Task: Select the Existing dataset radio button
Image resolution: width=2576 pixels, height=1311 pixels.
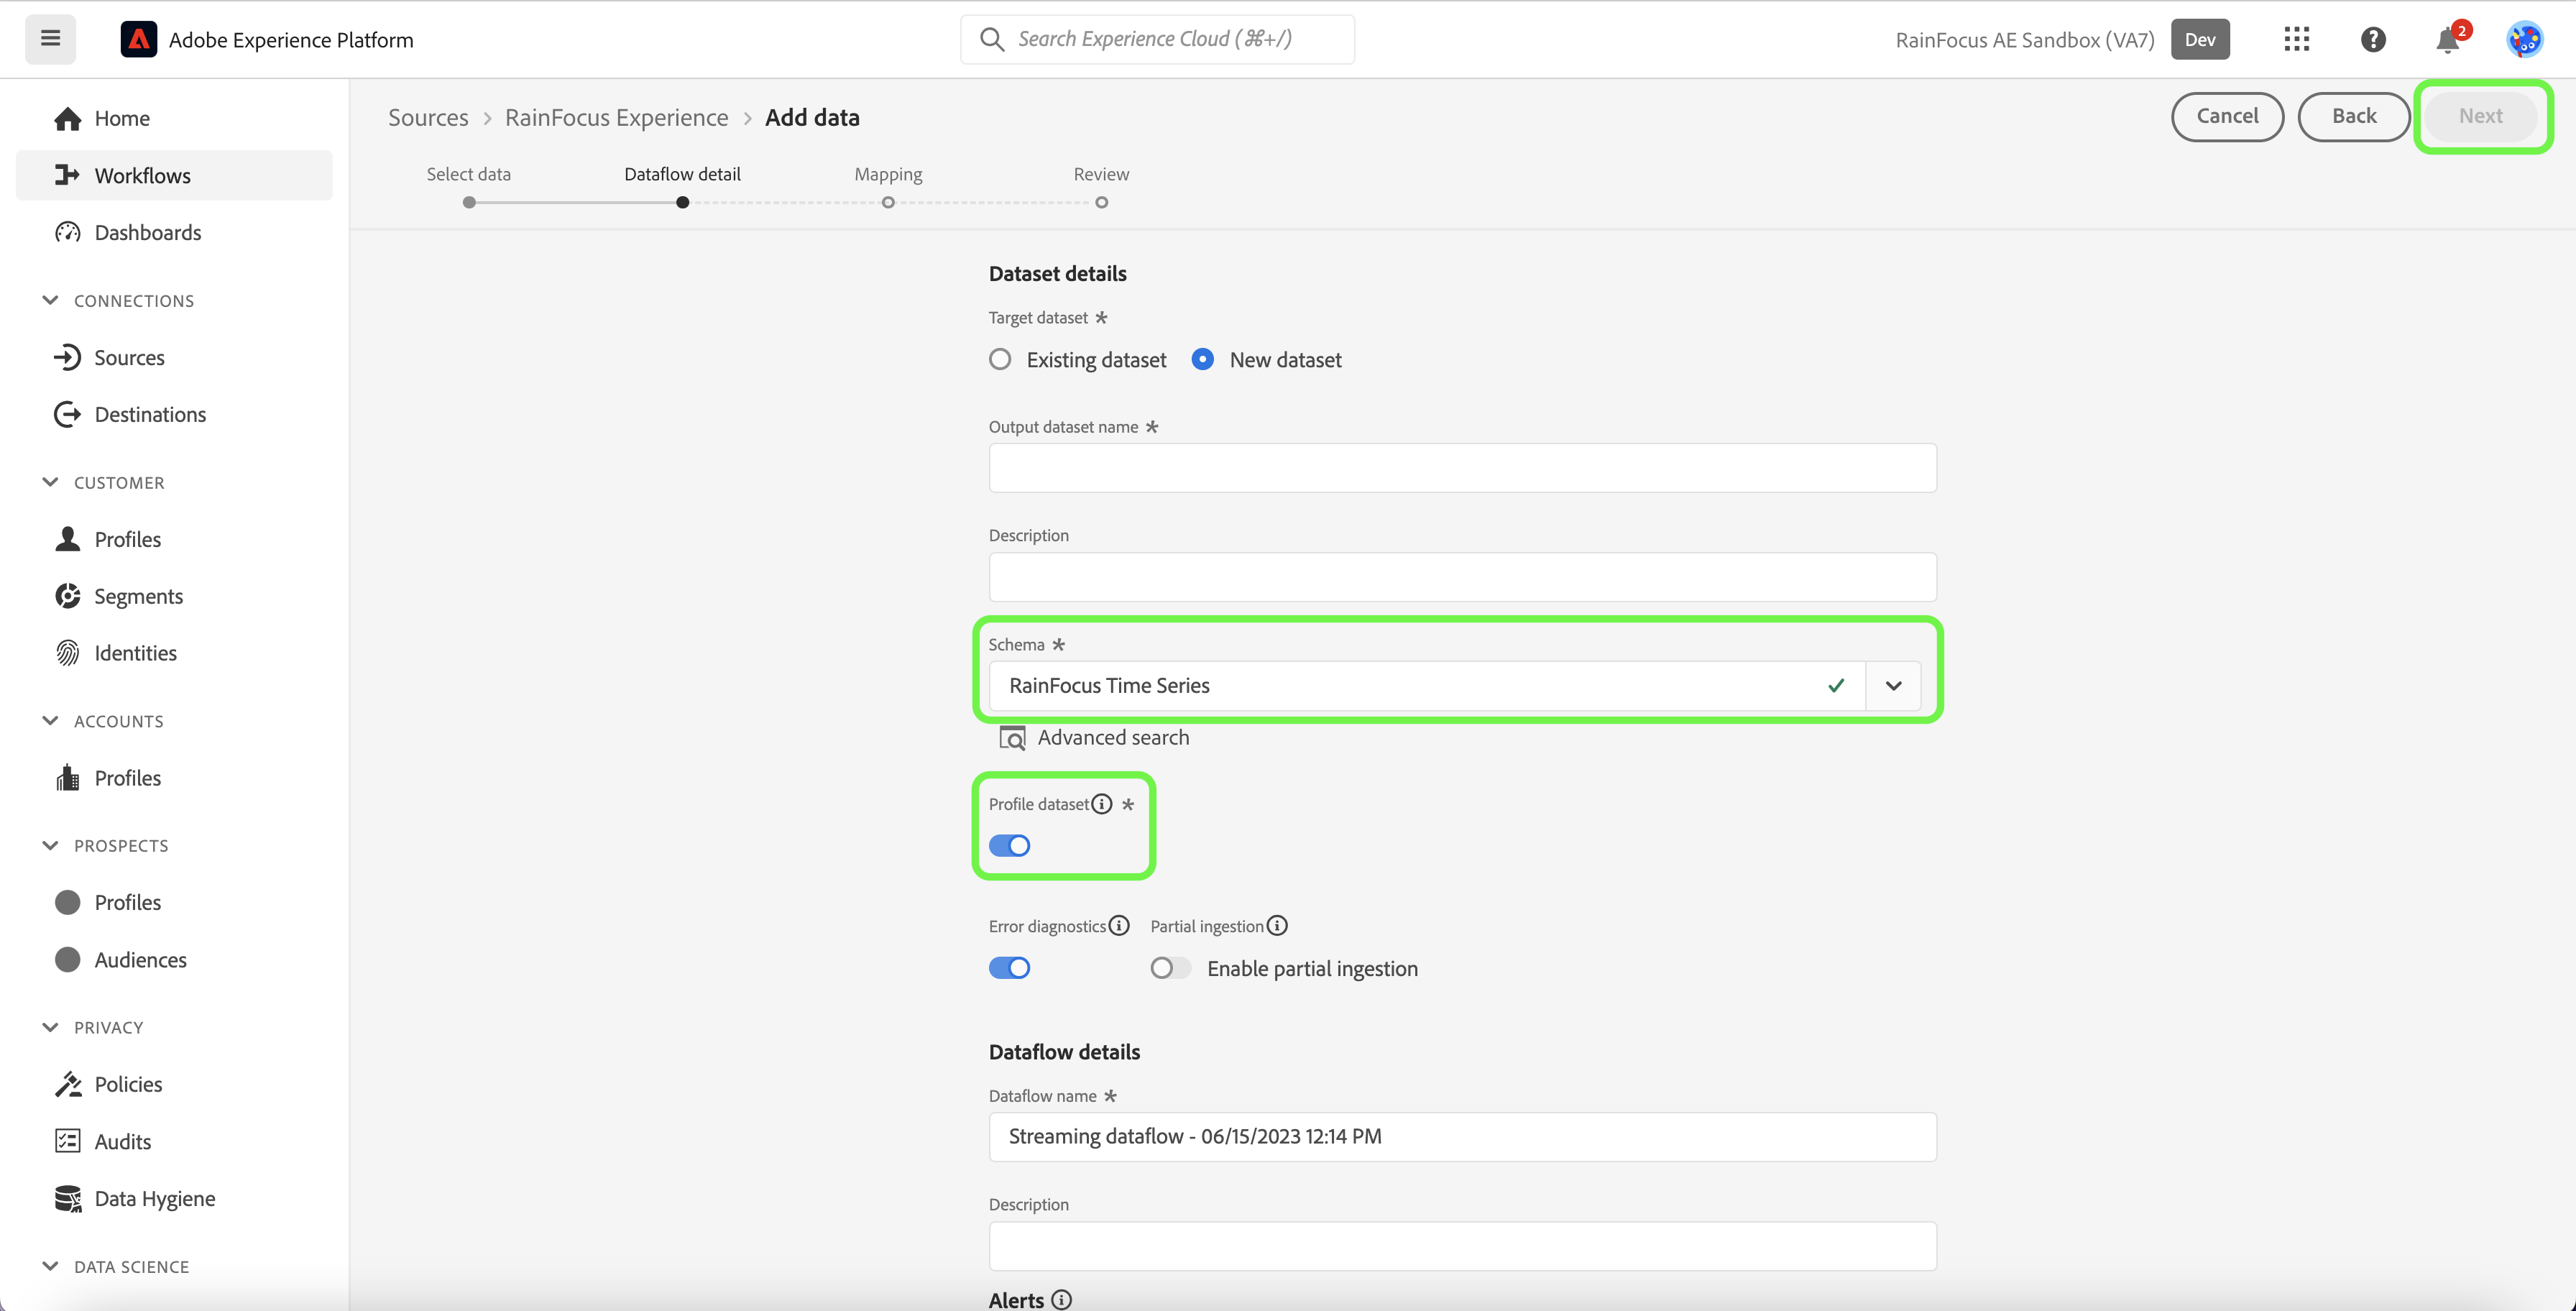Action: (x=1000, y=360)
